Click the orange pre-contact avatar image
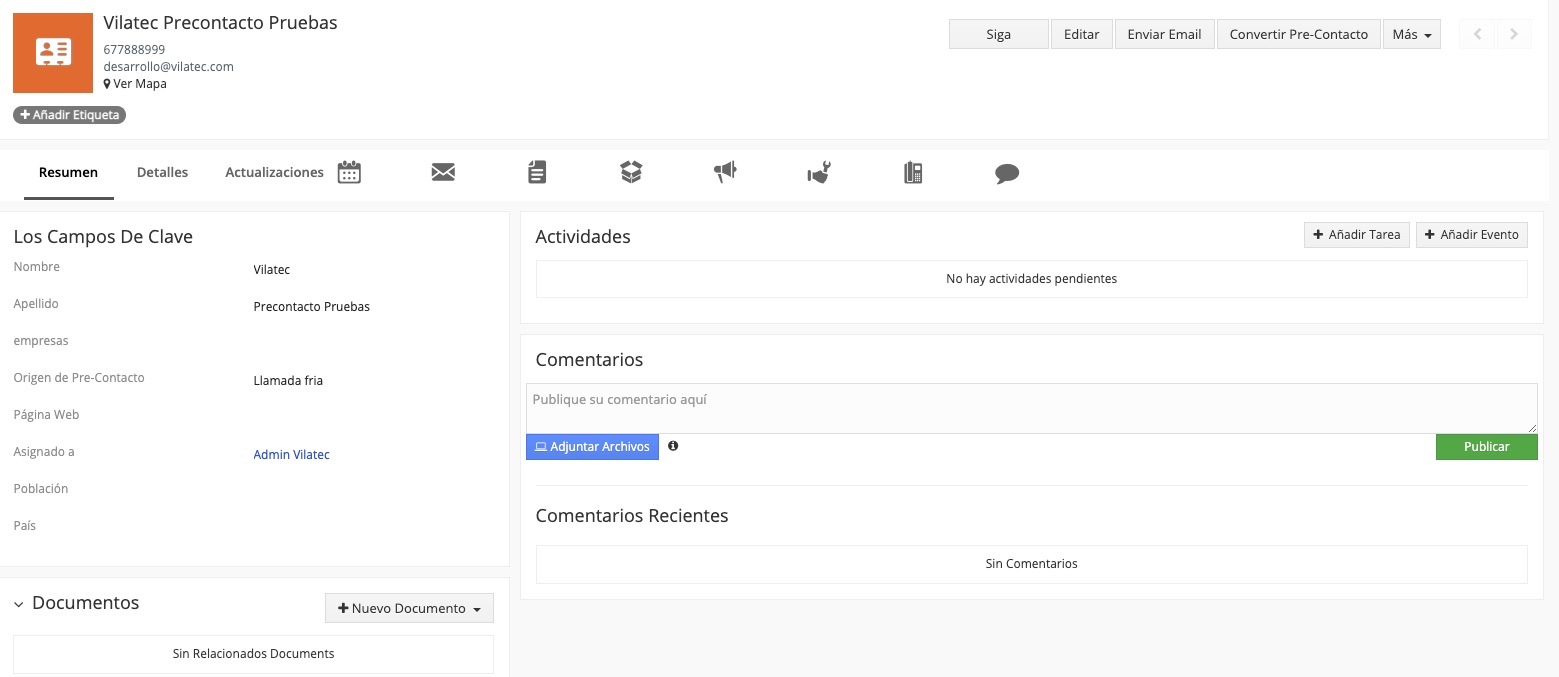Image resolution: width=1559 pixels, height=677 pixels. [x=52, y=53]
